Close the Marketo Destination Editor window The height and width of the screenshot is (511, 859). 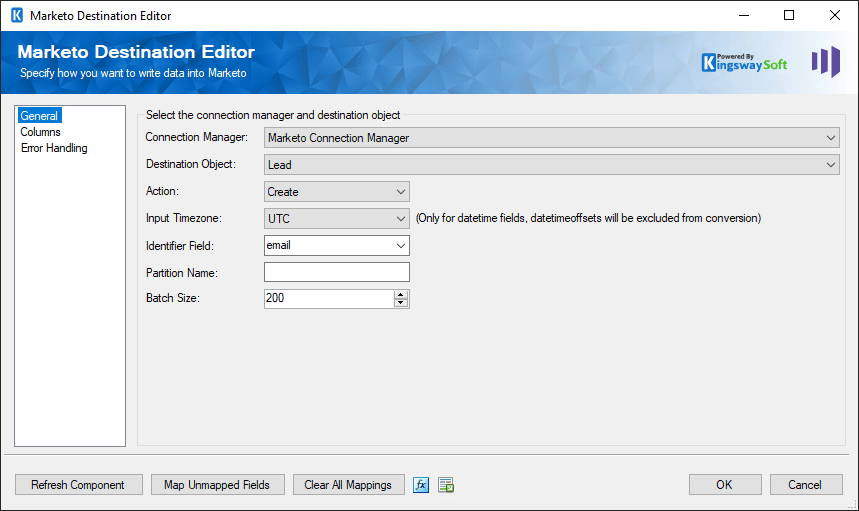click(x=834, y=15)
